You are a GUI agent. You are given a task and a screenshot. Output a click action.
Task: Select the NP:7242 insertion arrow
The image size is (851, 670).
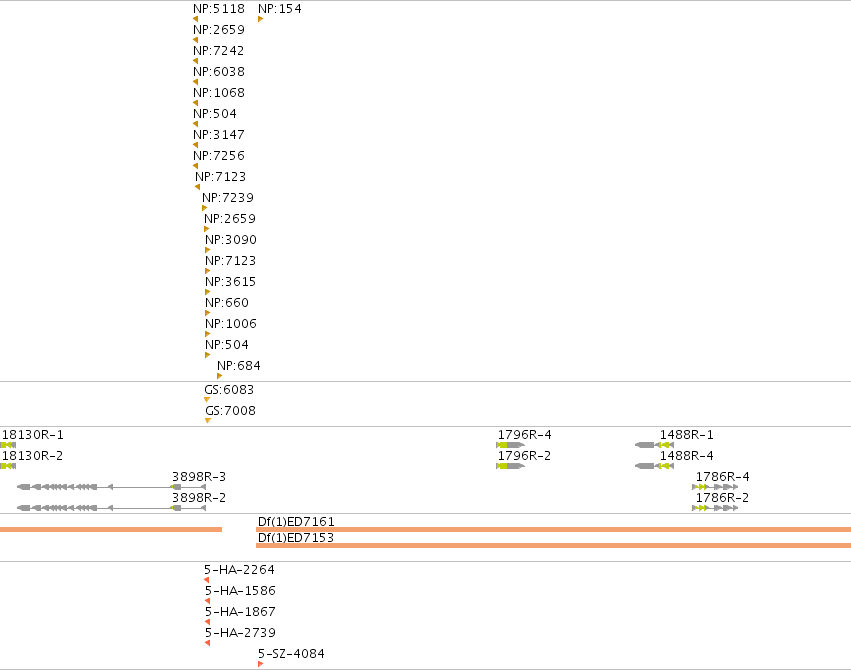click(195, 61)
